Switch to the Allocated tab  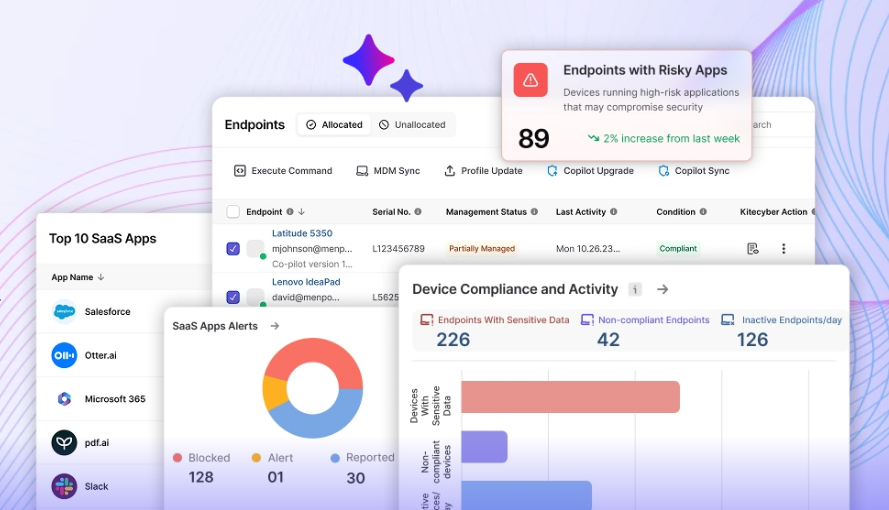[334, 125]
